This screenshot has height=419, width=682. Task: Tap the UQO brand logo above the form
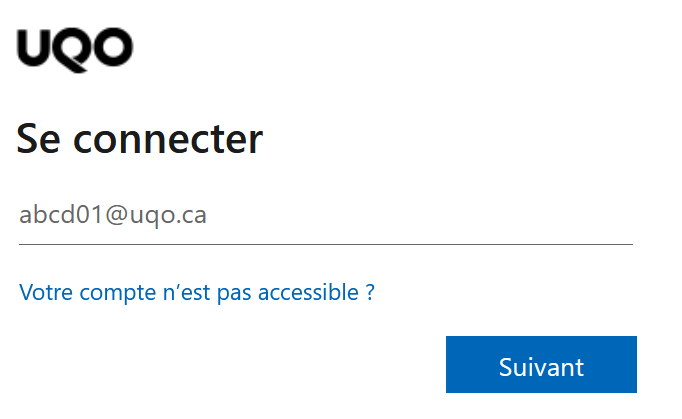click(x=75, y=47)
